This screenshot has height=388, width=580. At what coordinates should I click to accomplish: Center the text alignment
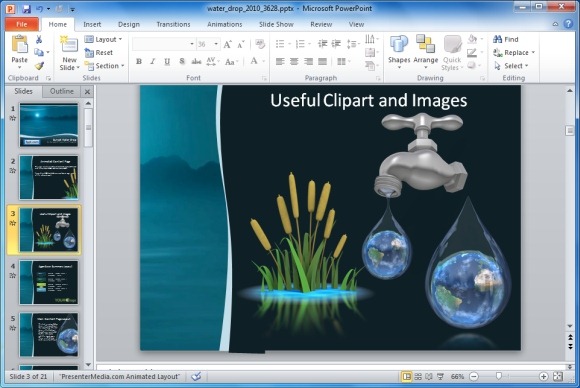click(294, 61)
